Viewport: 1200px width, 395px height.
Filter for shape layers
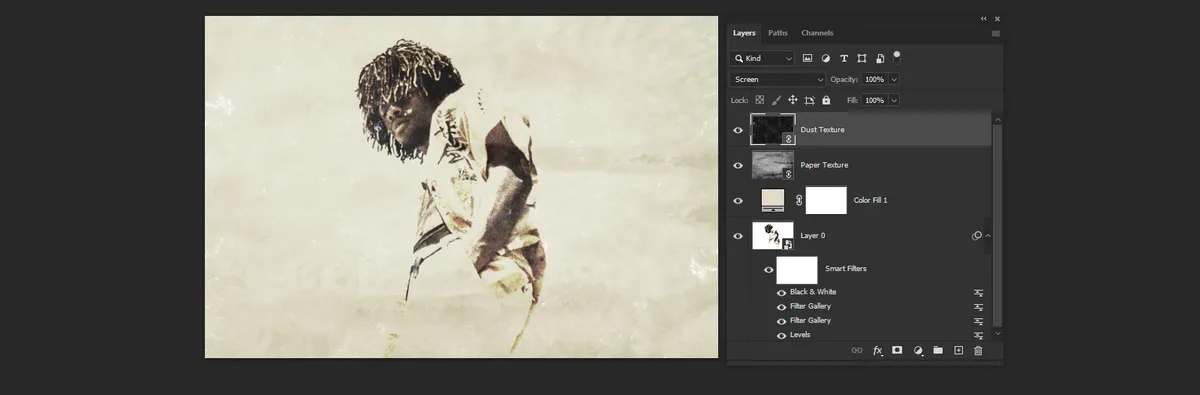[862, 59]
